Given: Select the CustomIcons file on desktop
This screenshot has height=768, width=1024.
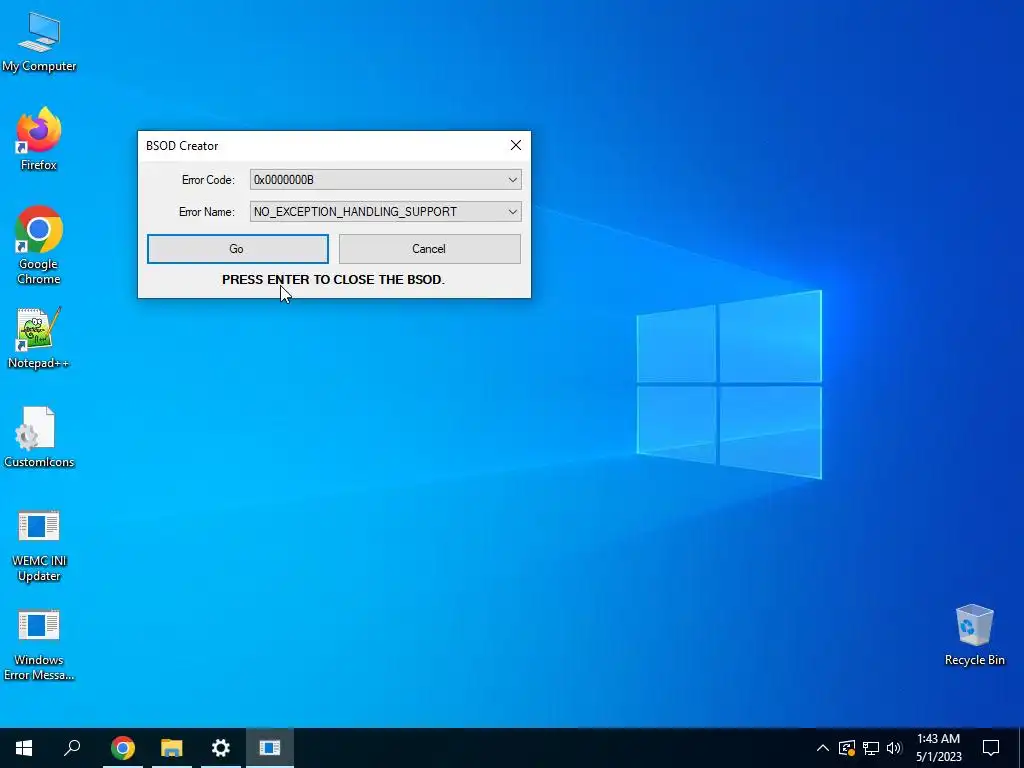Looking at the screenshot, I should point(39,438).
